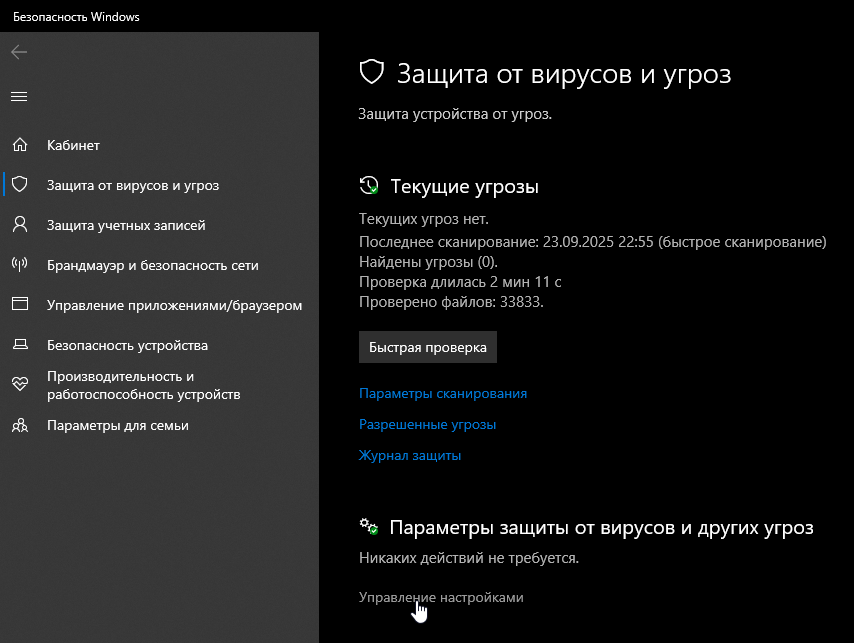Click the Безопасность Windows title bar text
The height and width of the screenshot is (643, 854).
pyautogui.click(x=76, y=16)
